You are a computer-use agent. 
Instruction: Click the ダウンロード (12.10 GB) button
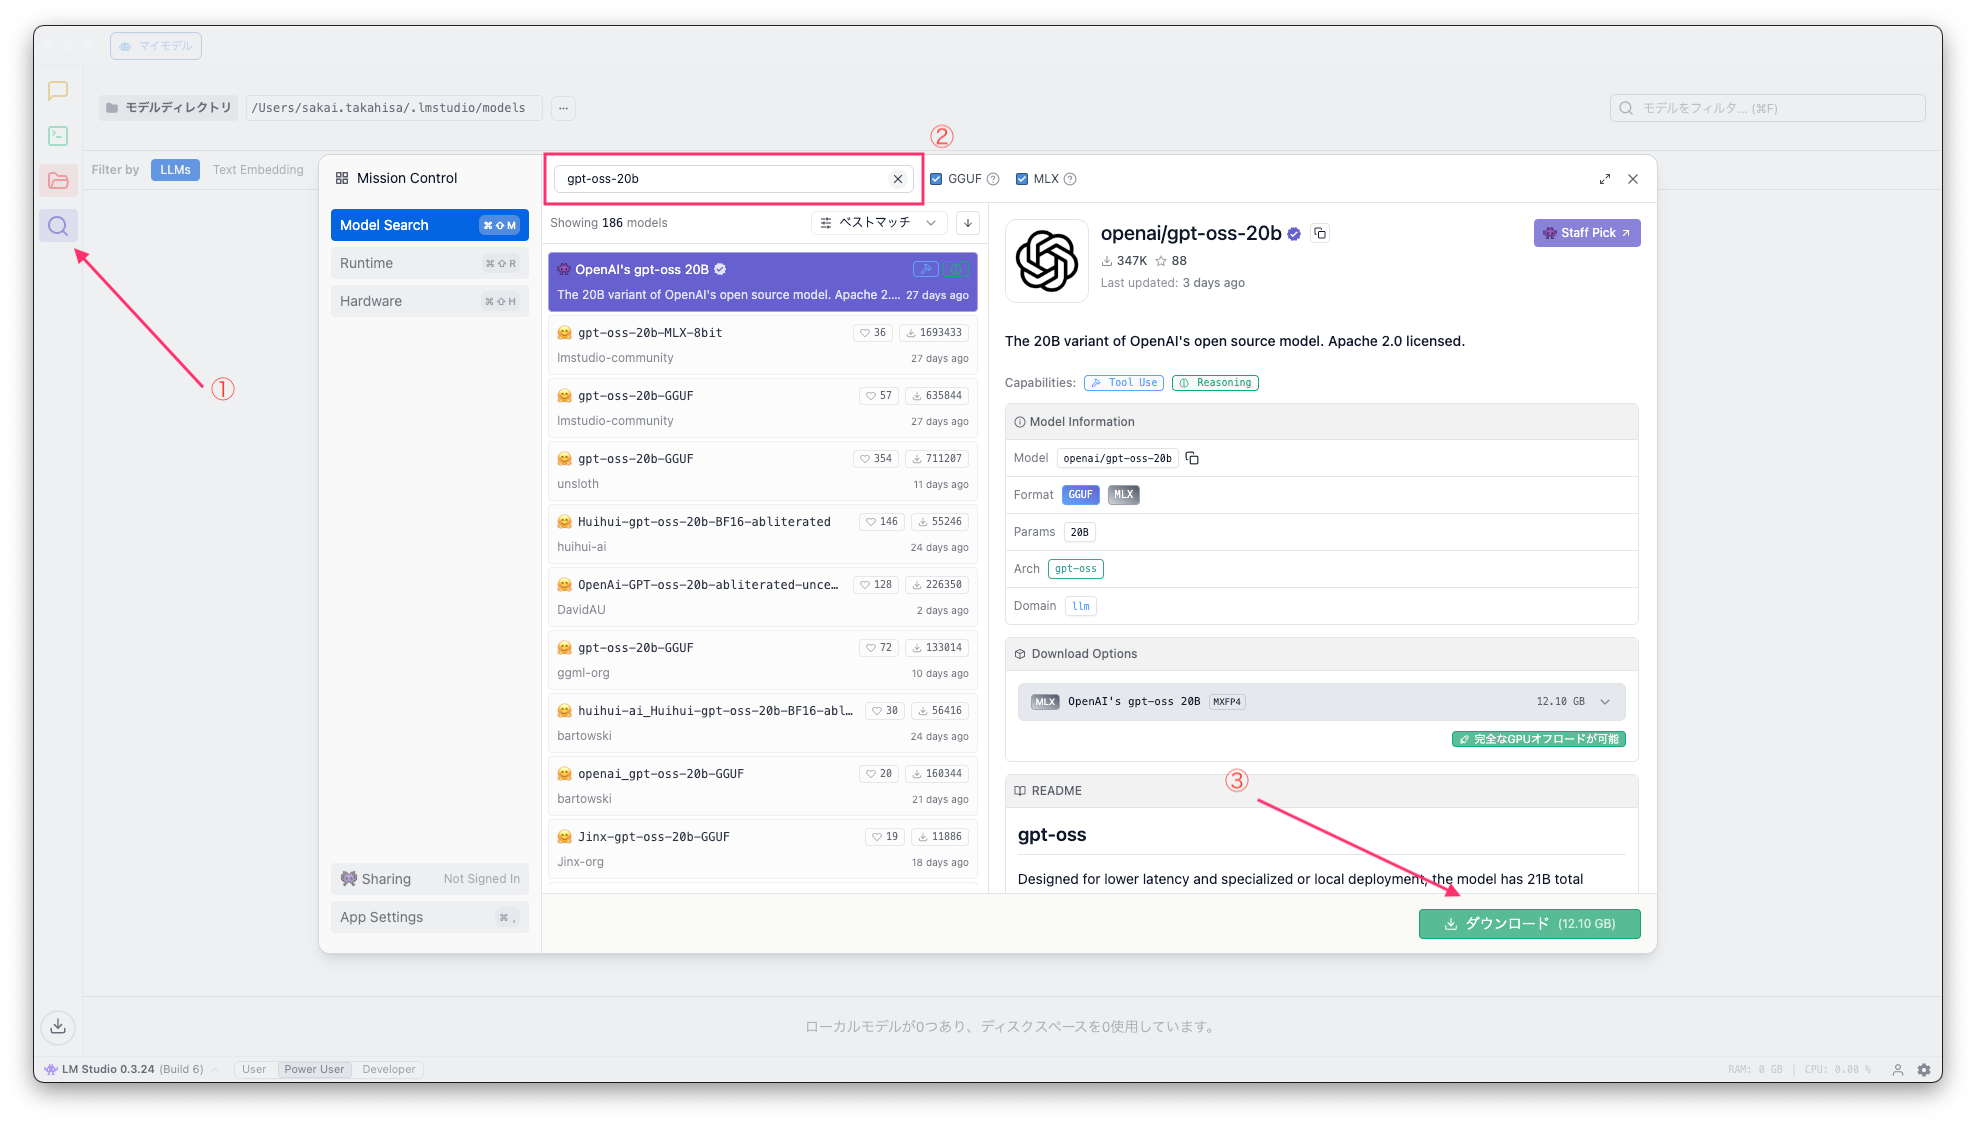pyautogui.click(x=1529, y=924)
